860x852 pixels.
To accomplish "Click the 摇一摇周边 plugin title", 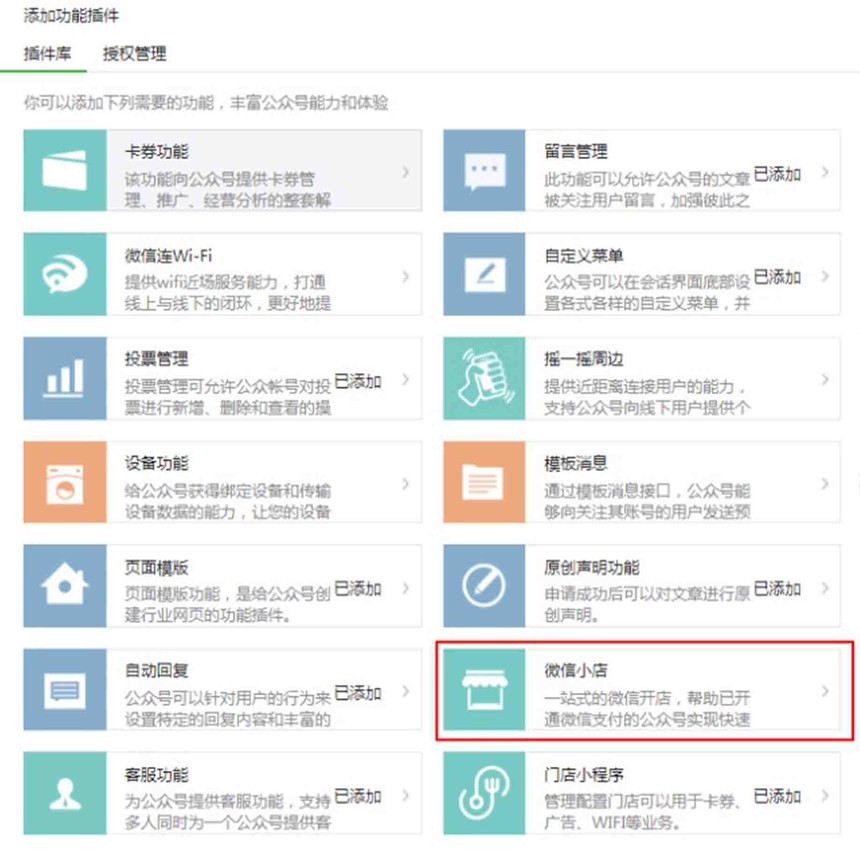I will [x=584, y=359].
